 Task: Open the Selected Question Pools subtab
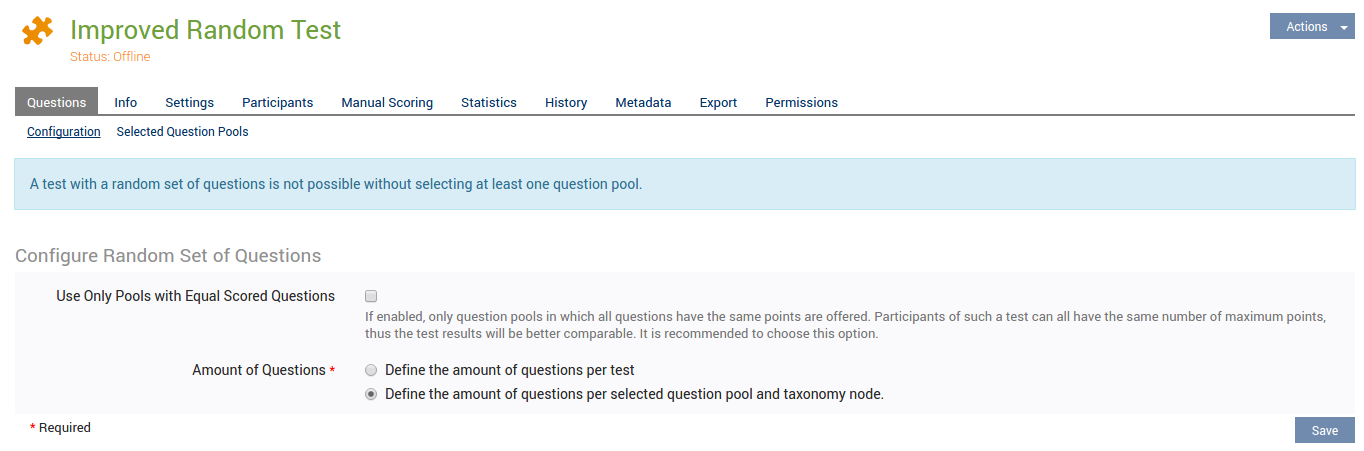point(182,131)
